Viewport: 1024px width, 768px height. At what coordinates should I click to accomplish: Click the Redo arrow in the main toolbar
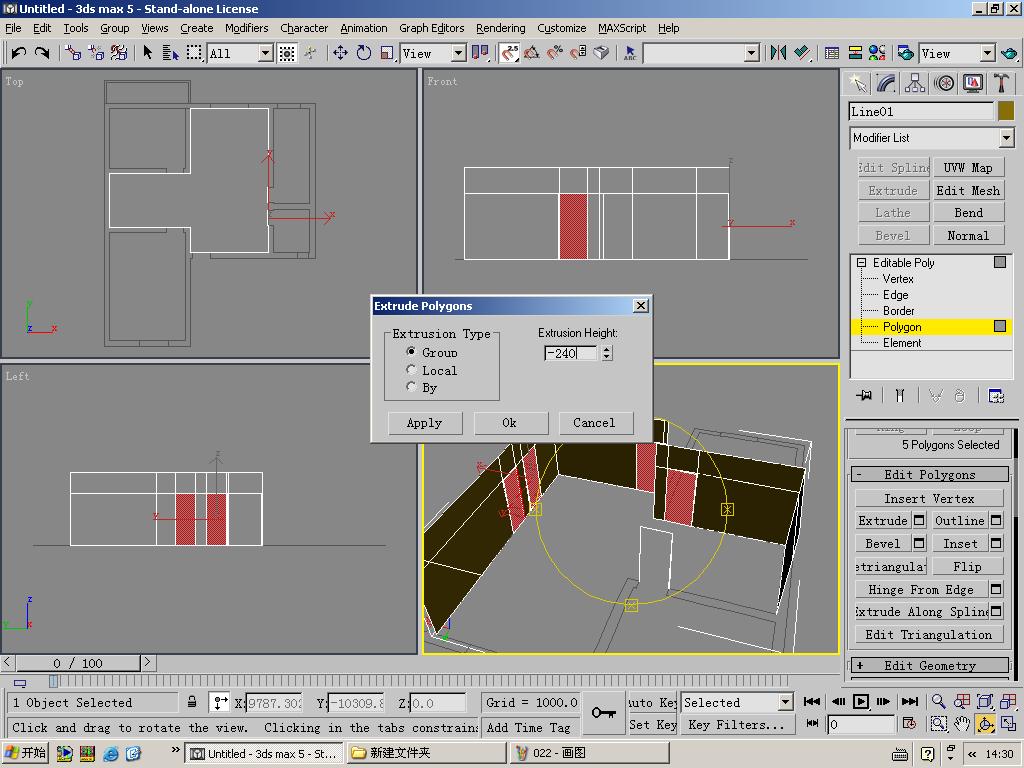42,53
